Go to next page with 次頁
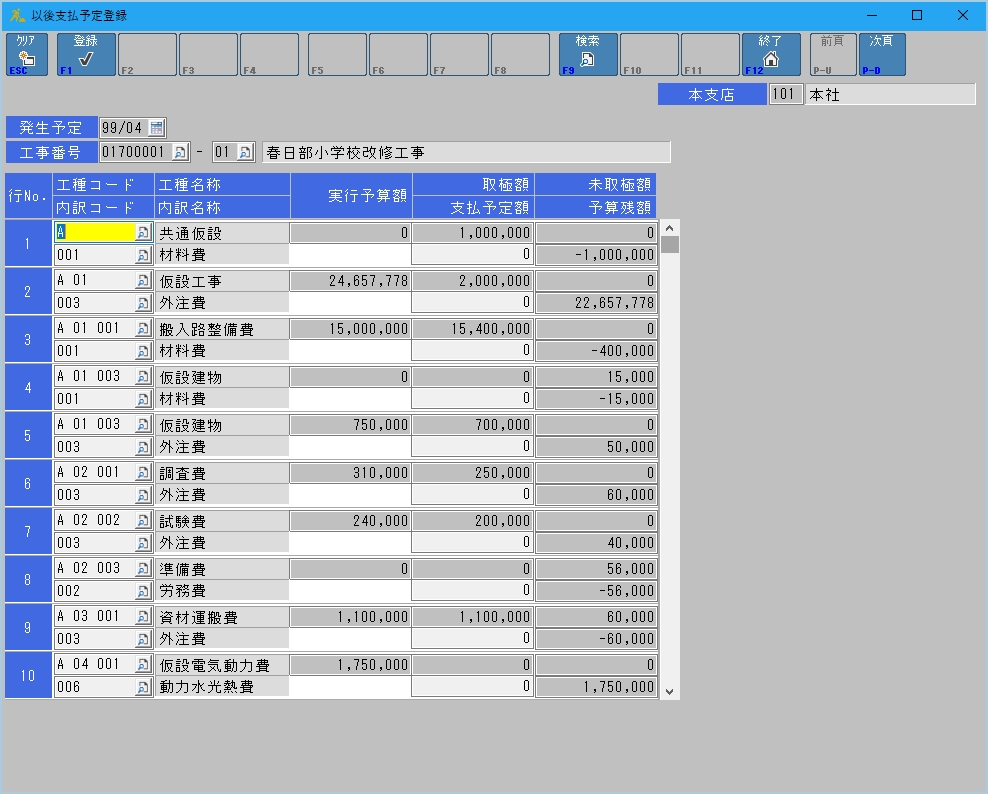This screenshot has height=794, width=988. coord(881,54)
